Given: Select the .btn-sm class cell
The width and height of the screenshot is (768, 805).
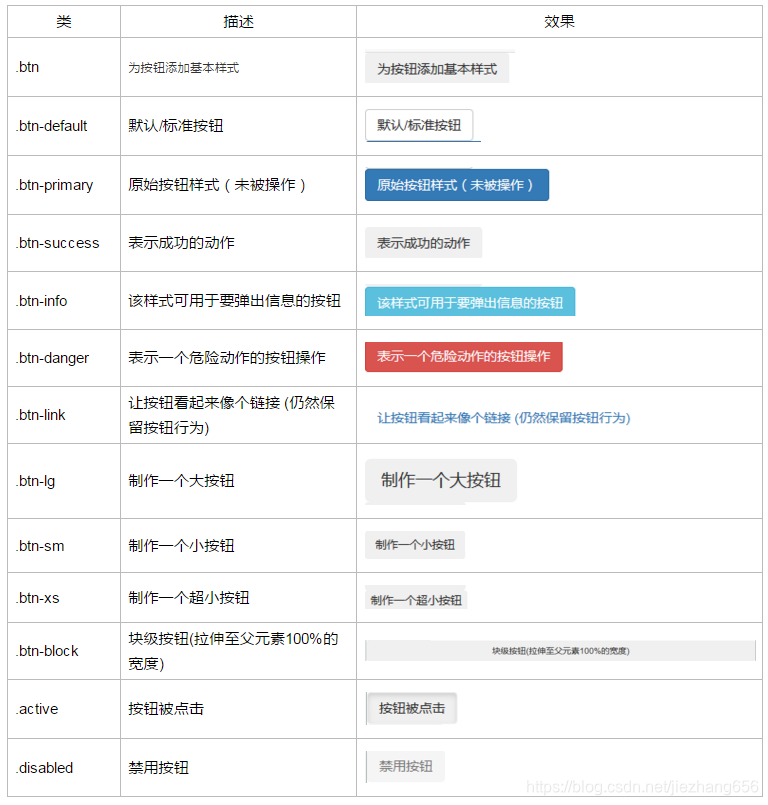Looking at the screenshot, I should (x=64, y=546).
